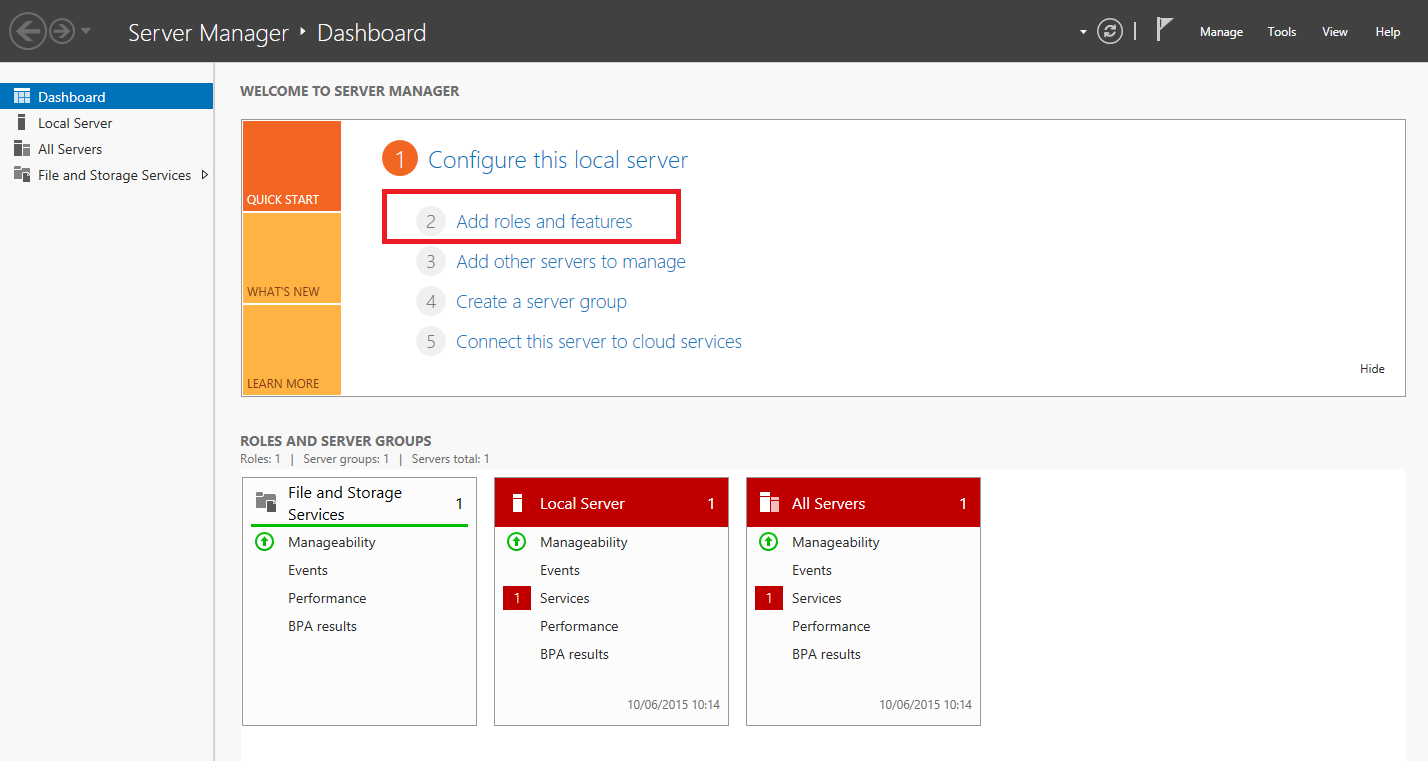Open the Manage menu
1428x761 pixels.
point(1221,32)
